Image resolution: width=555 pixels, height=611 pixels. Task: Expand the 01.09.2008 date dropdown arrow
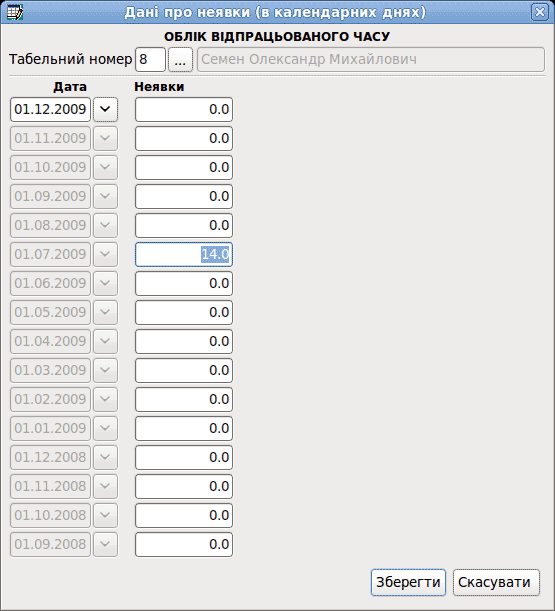(105, 544)
